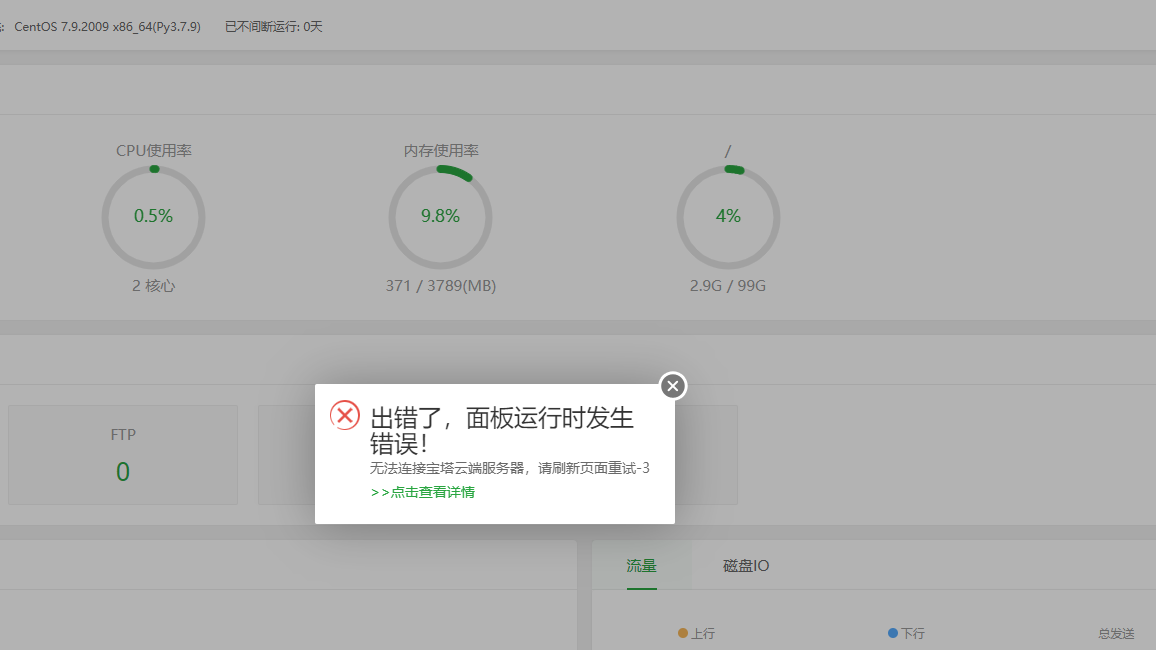Click the 总发送 label in traffic panel
Image resolution: width=1156 pixels, height=650 pixels.
(x=1116, y=633)
